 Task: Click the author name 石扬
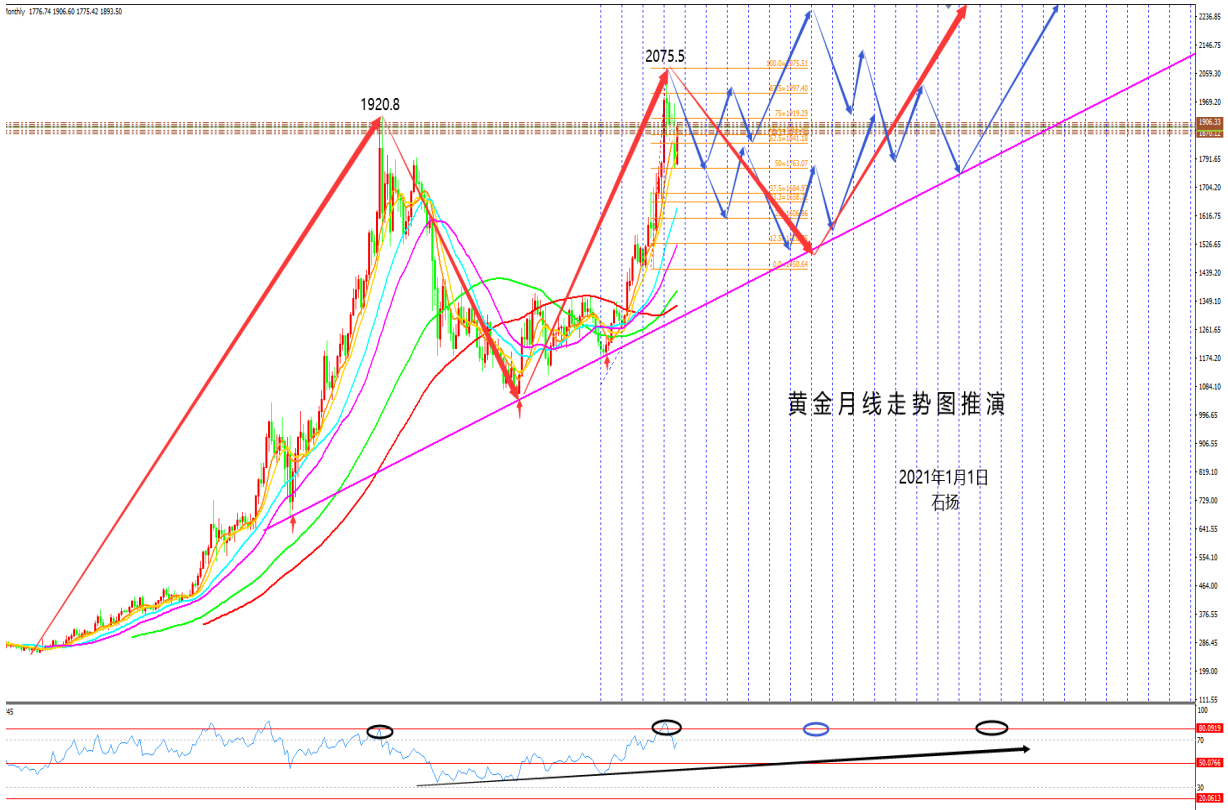[x=944, y=503]
